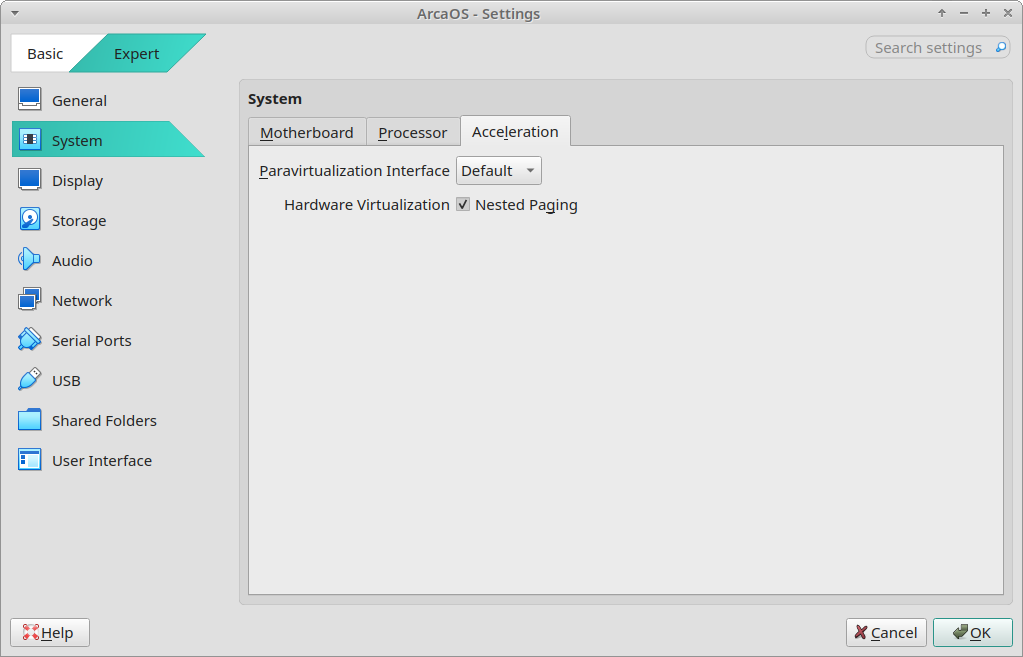This screenshot has width=1023, height=657.
Task: Focus the Search settings field
Action: coord(937,47)
